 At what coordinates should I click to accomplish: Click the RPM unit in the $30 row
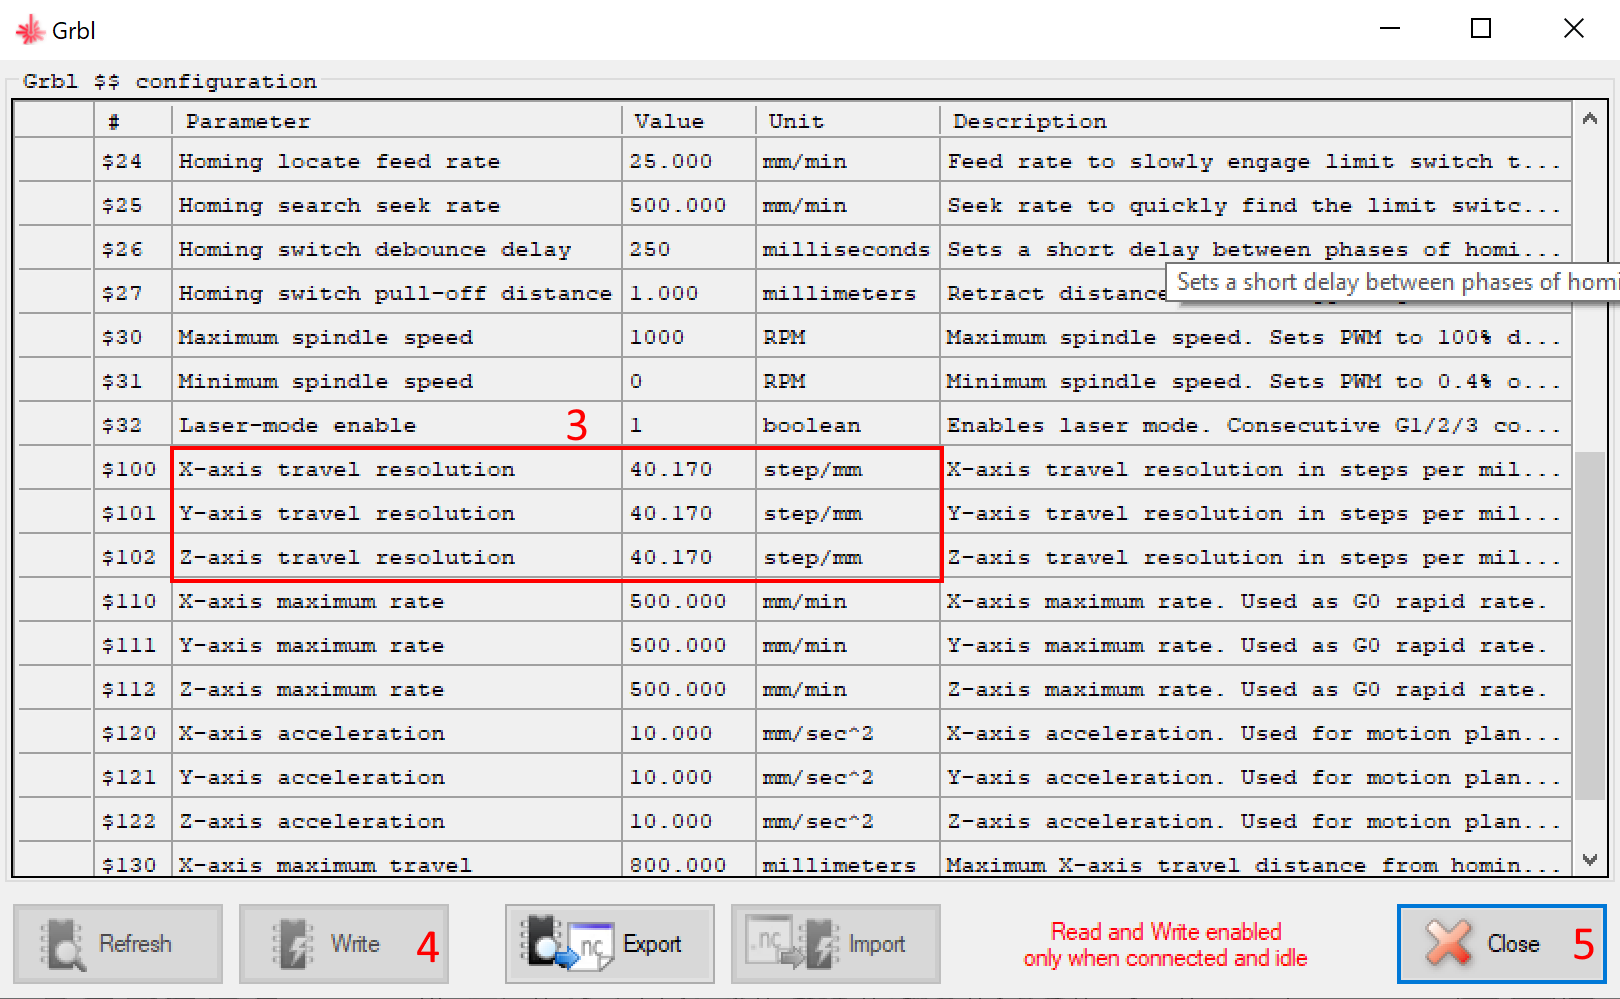pyautogui.click(x=848, y=337)
